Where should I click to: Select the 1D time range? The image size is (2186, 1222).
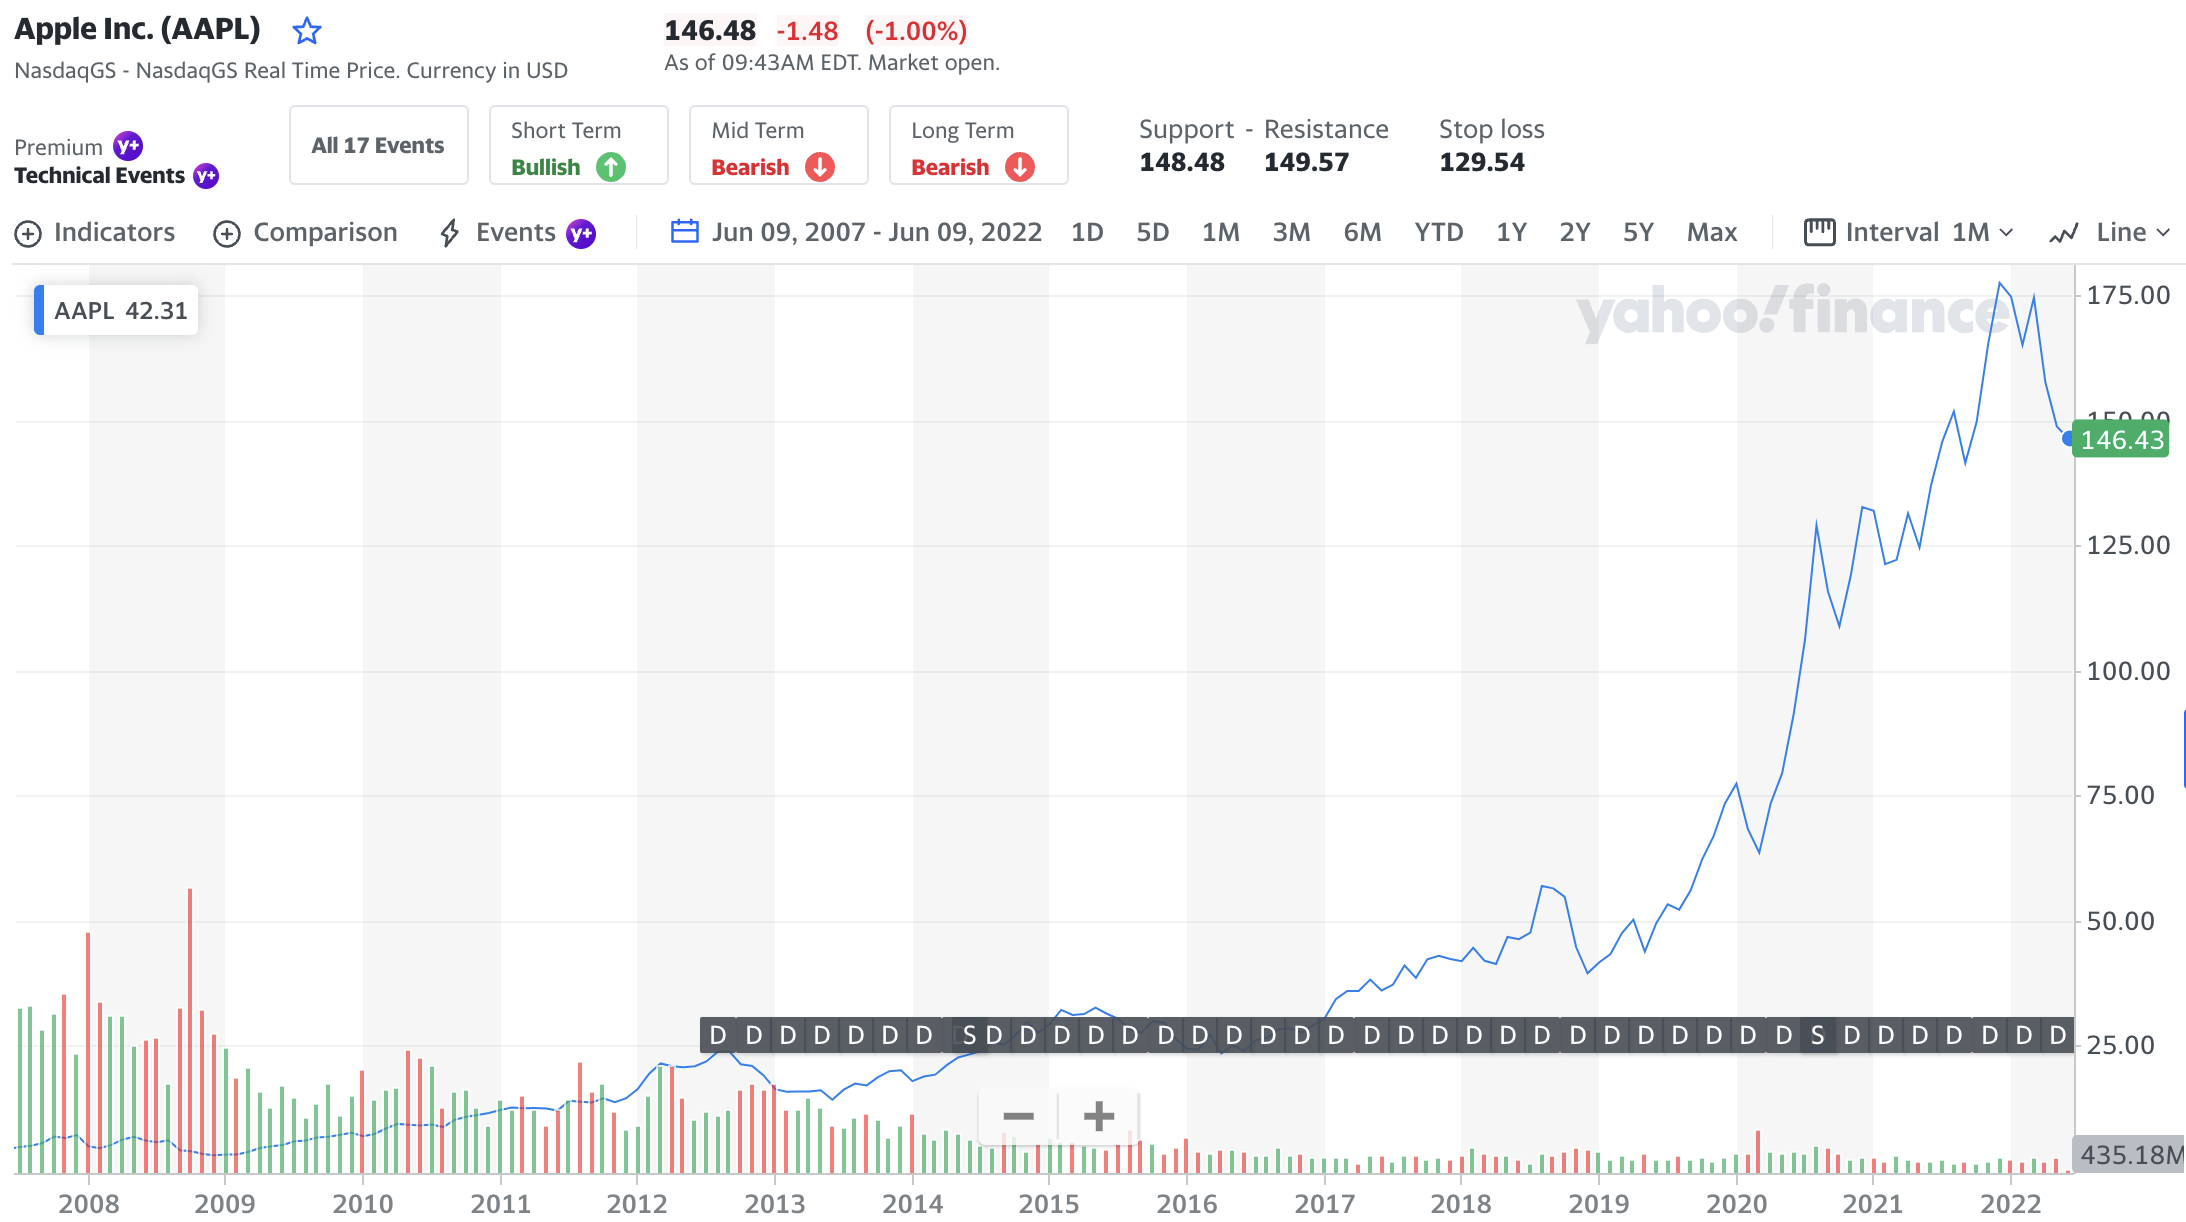[1087, 233]
